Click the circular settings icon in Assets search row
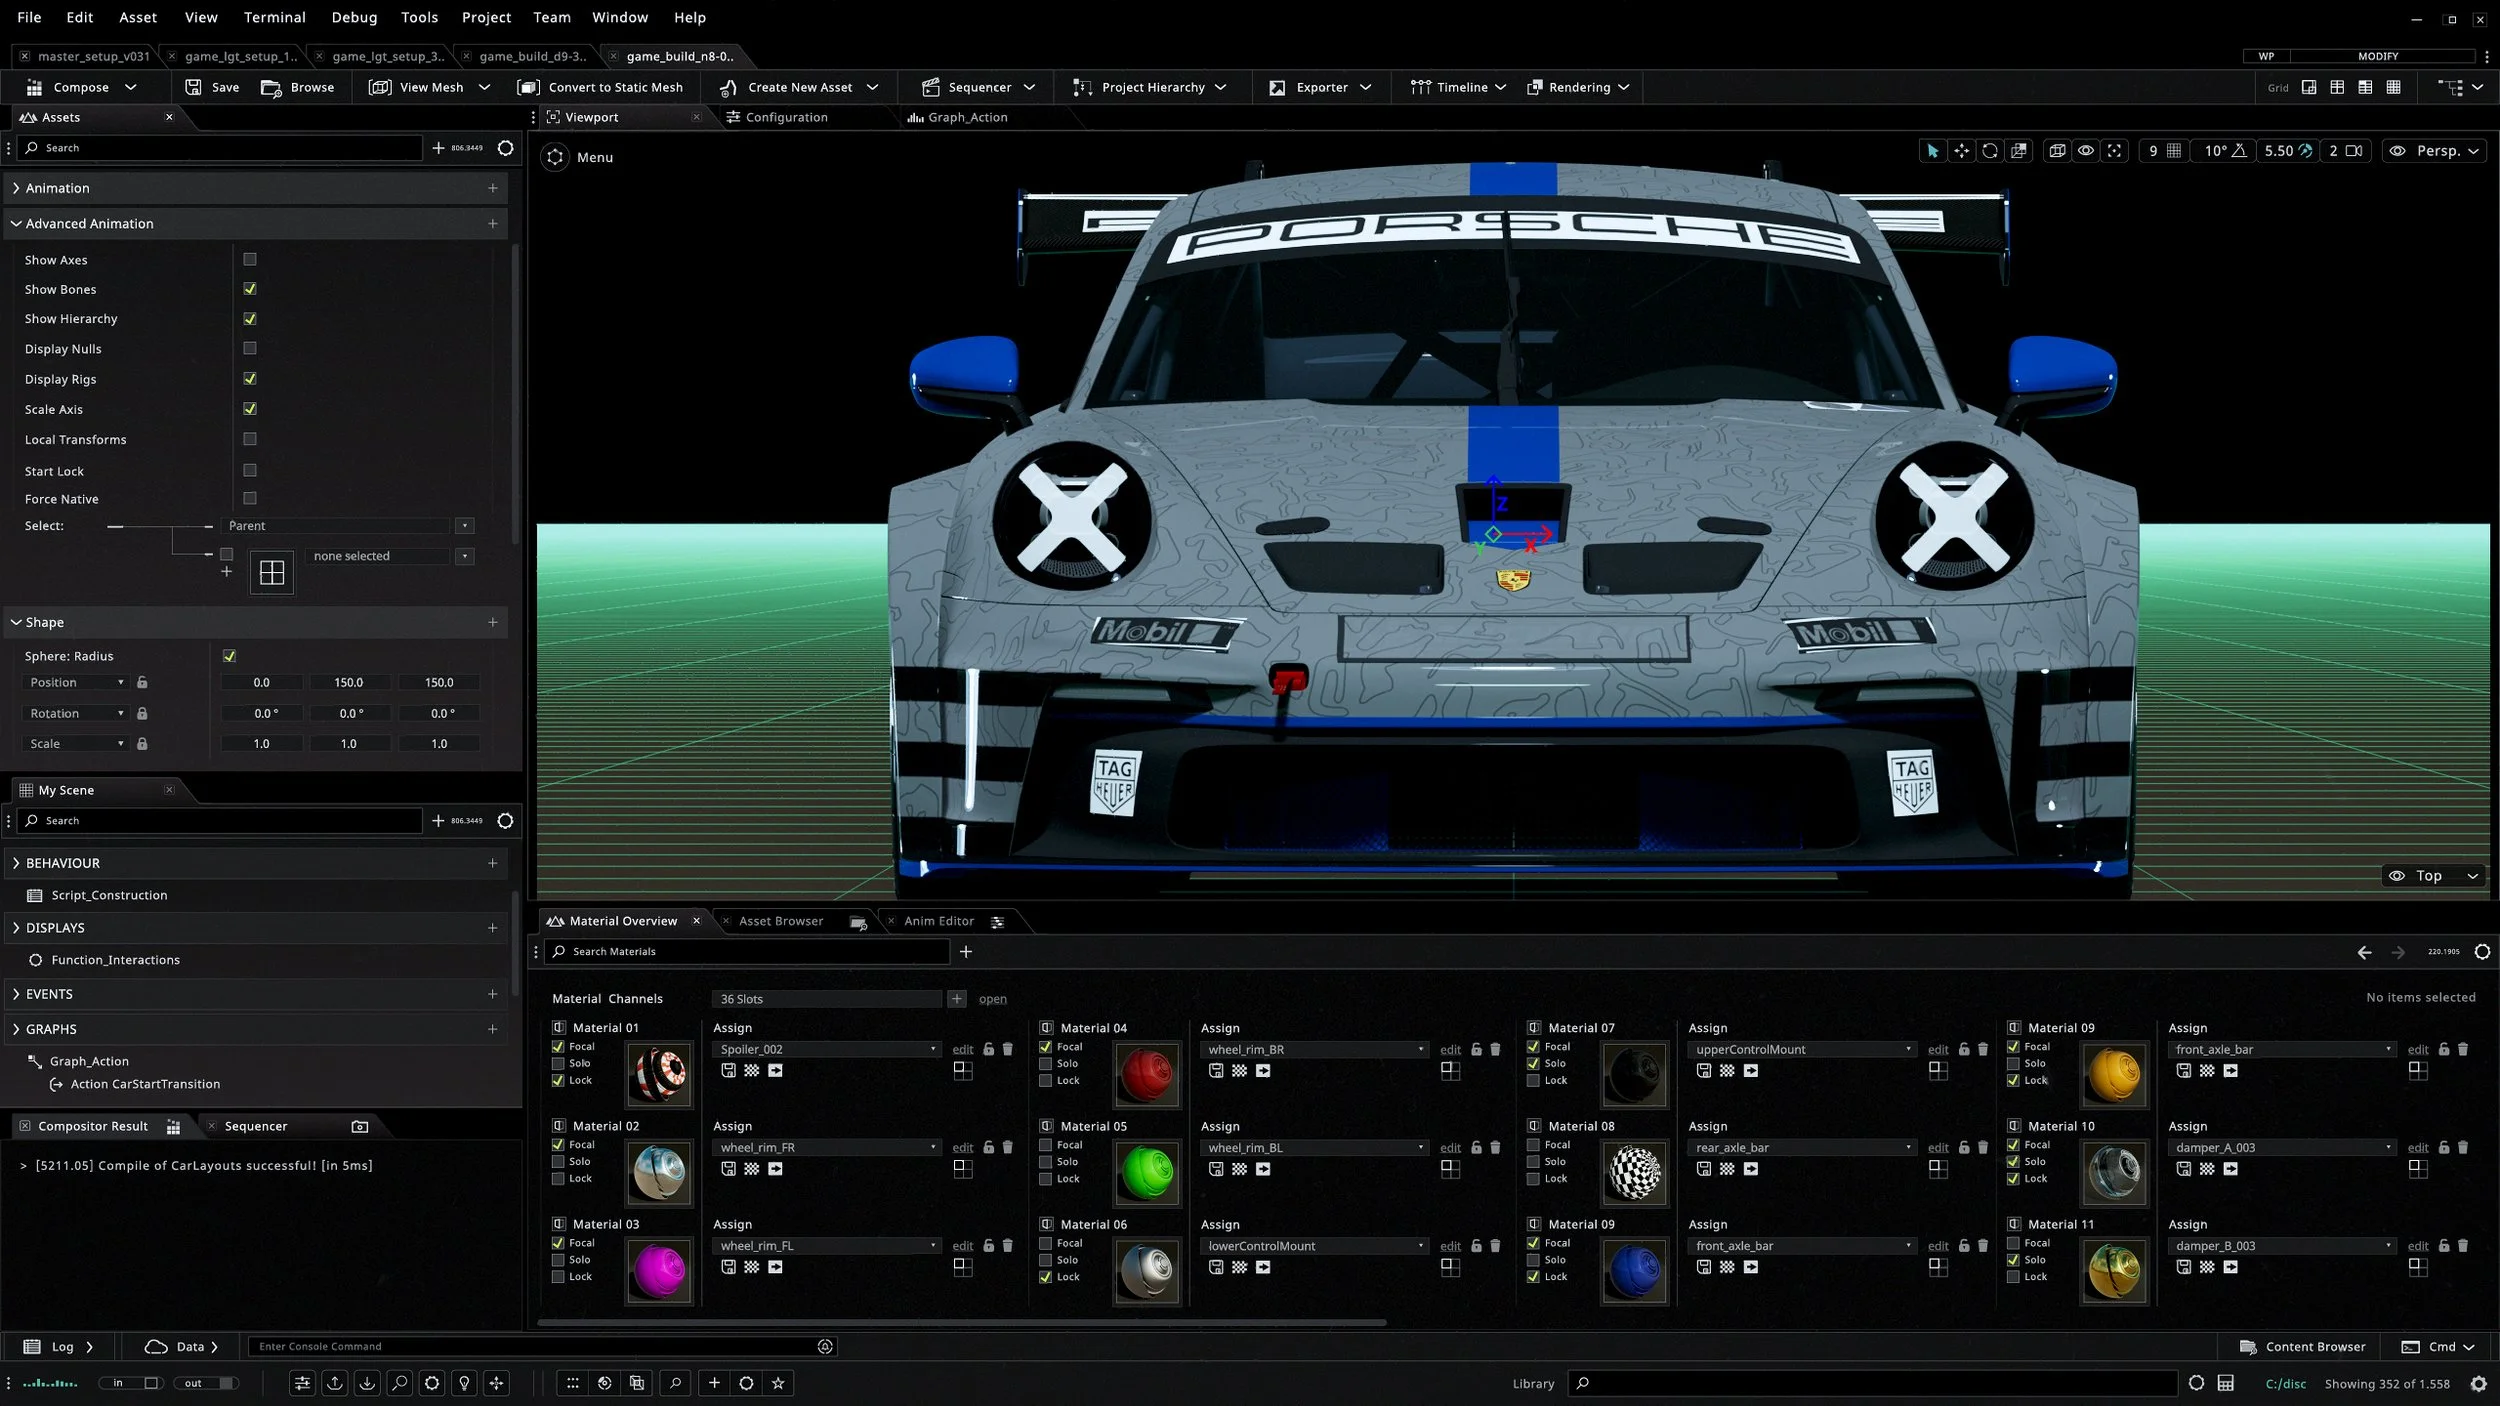Image resolution: width=2500 pixels, height=1406 pixels. tap(506, 148)
